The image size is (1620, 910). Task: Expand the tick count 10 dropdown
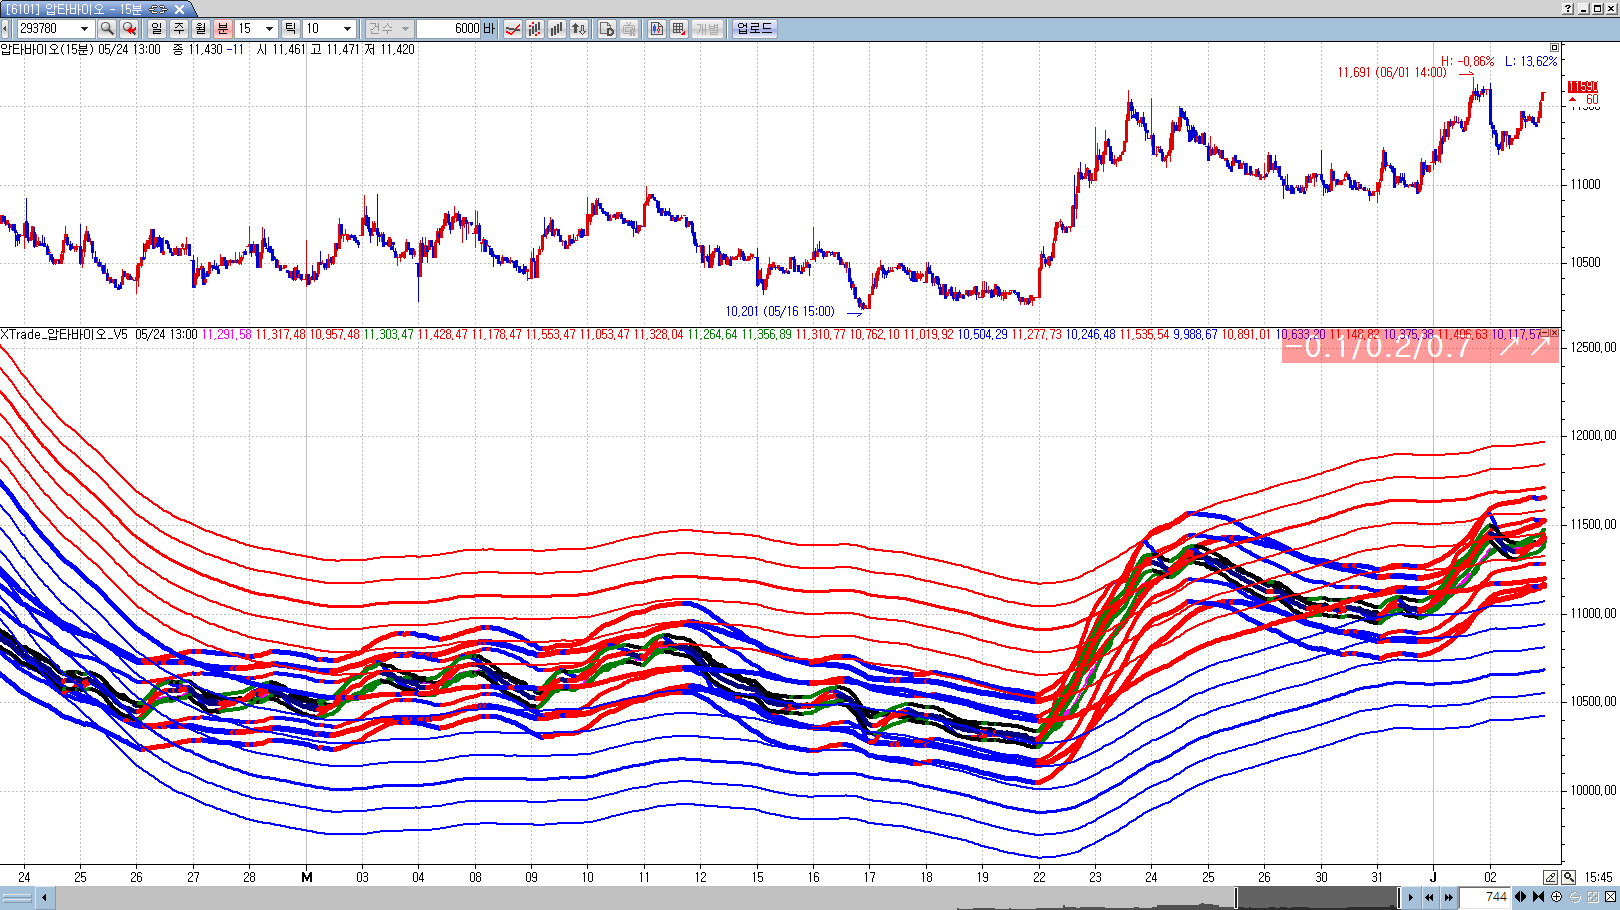(347, 29)
